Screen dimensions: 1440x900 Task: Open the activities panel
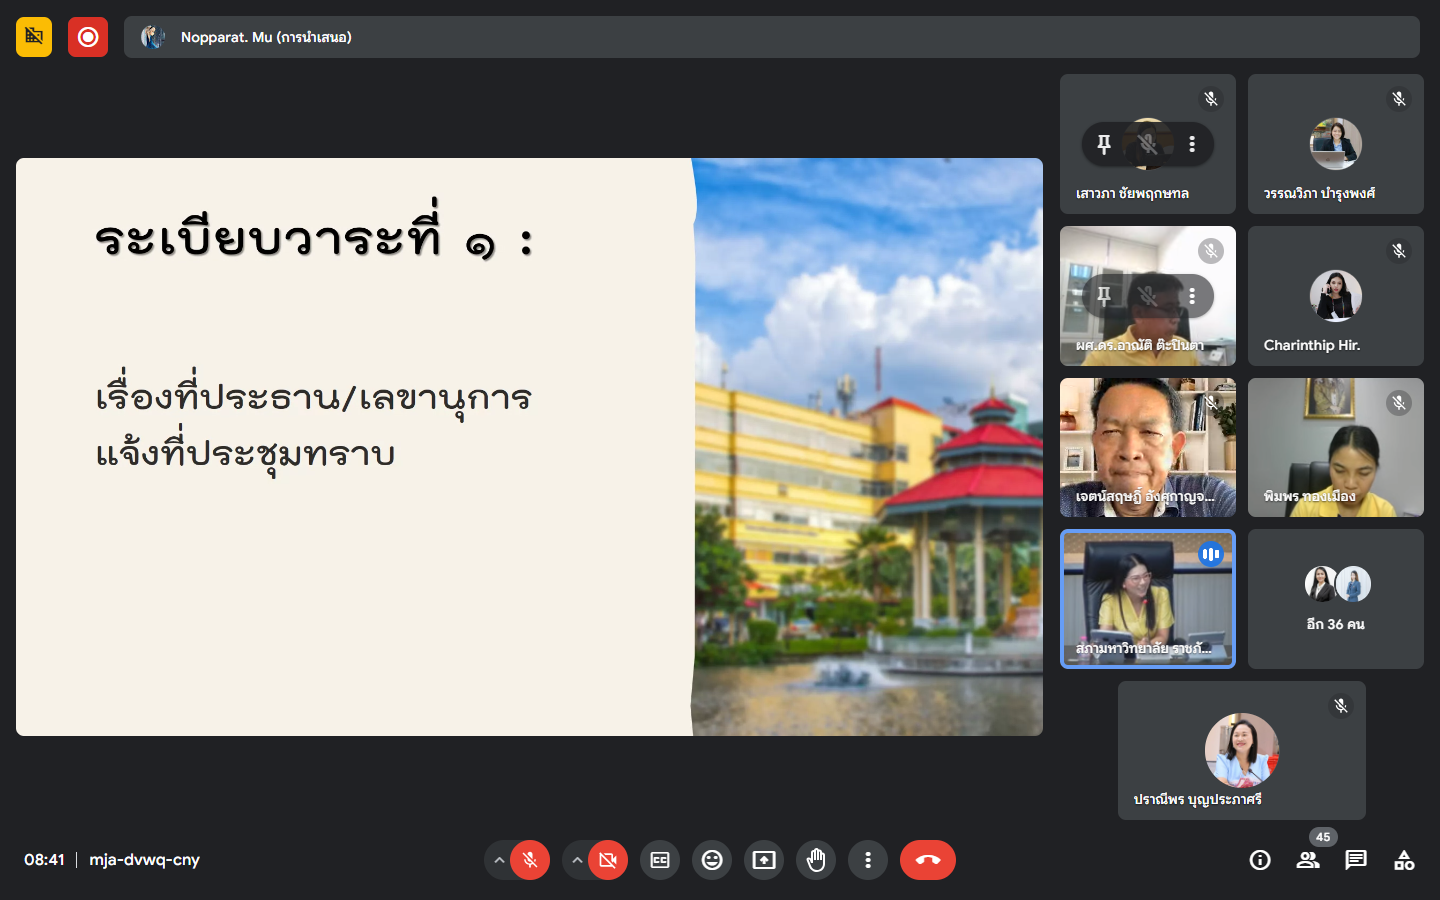pyautogui.click(x=1404, y=860)
